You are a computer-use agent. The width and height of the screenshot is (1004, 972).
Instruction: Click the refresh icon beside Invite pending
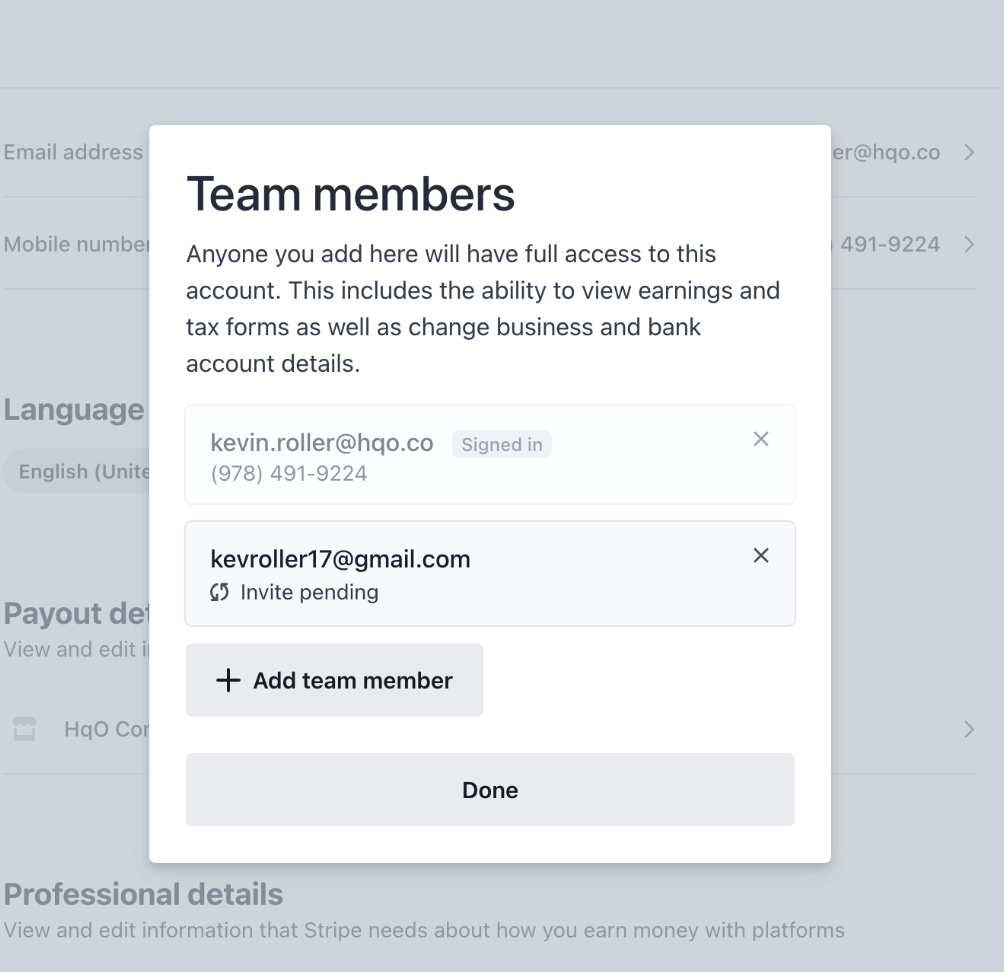[x=220, y=592]
